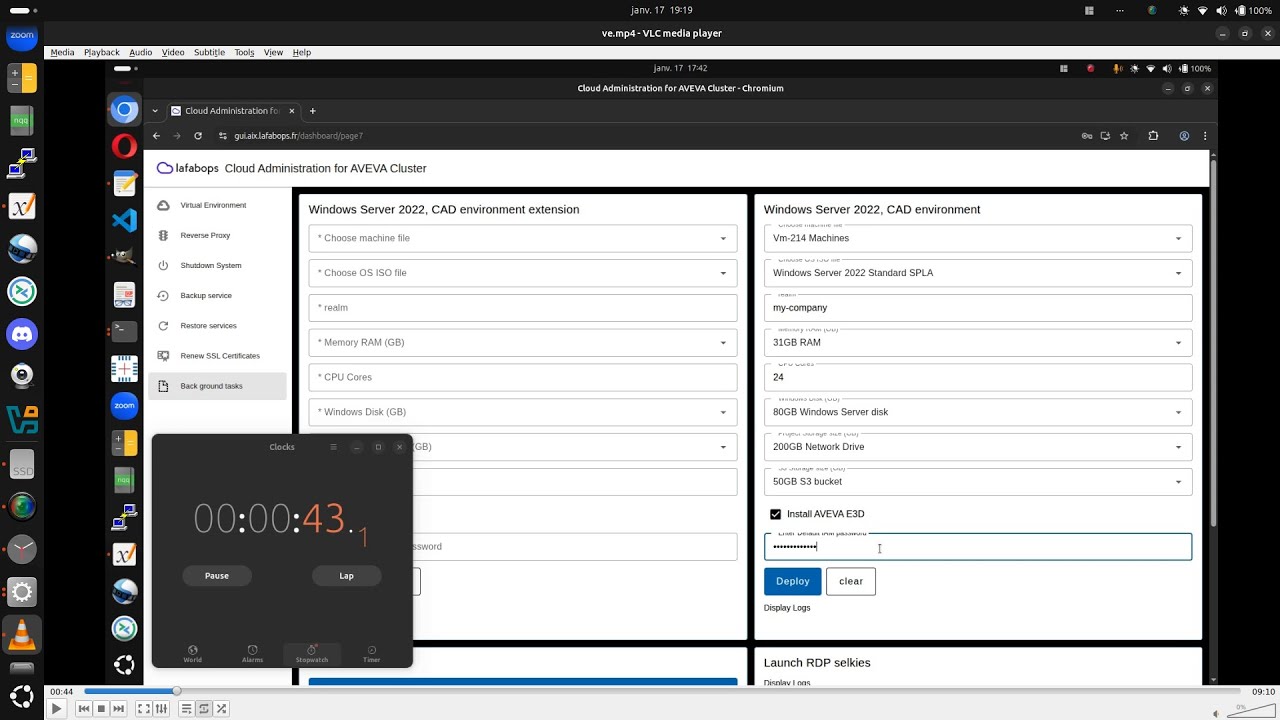Click the clear button beside Deploy

click(851, 581)
